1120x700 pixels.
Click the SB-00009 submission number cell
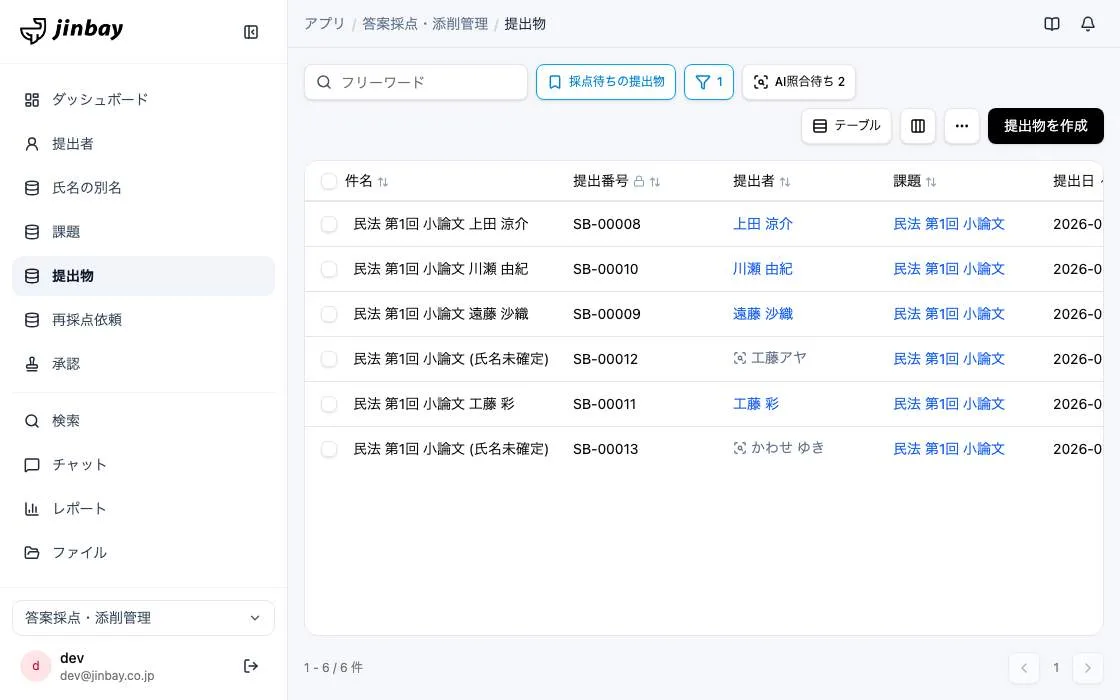point(606,314)
